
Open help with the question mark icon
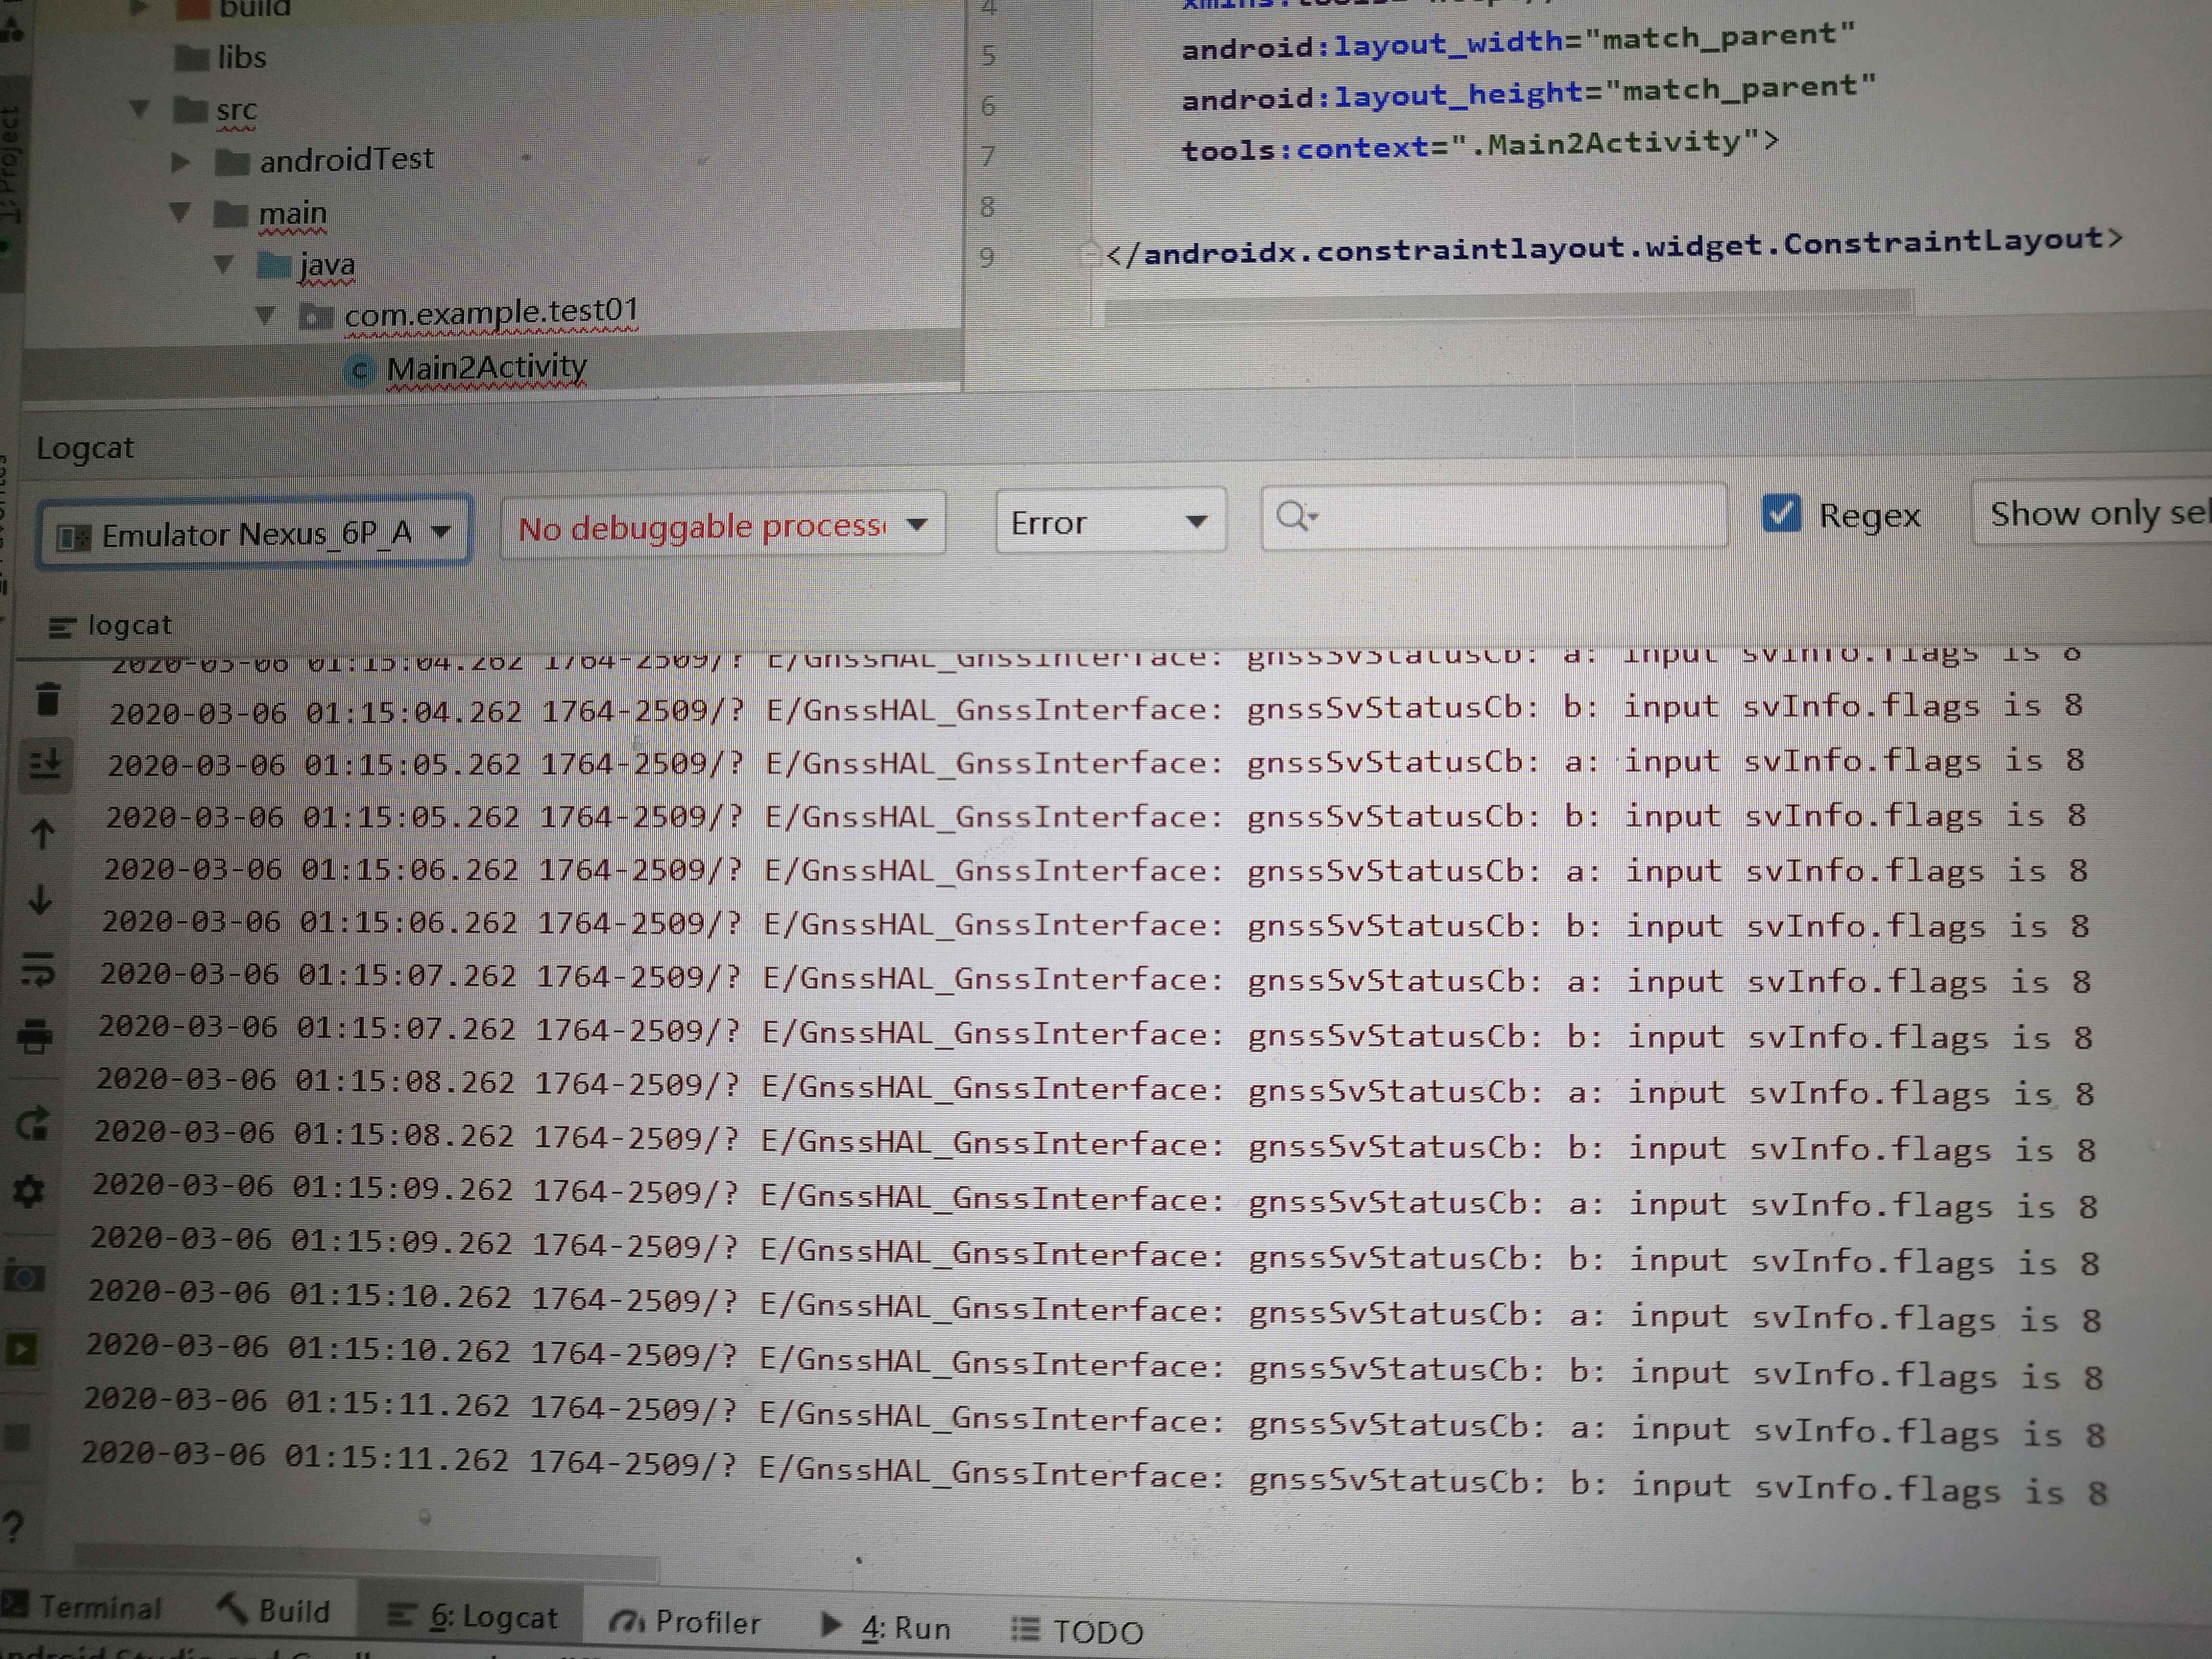13,1527
